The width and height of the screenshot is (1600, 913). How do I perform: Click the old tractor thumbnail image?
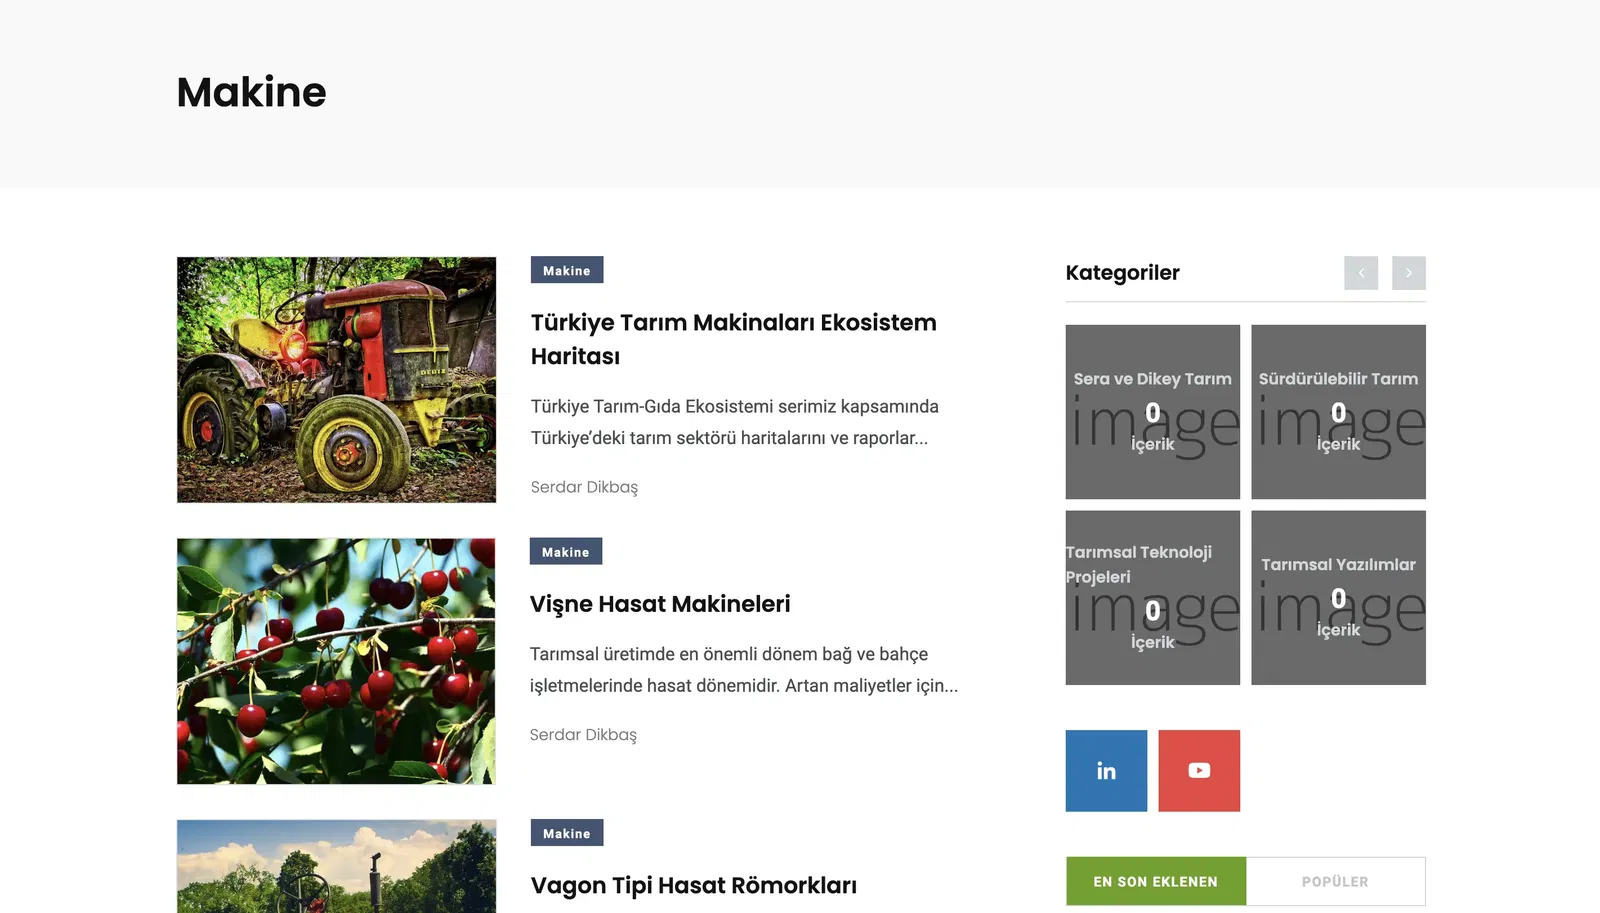click(x=336, y=380)
